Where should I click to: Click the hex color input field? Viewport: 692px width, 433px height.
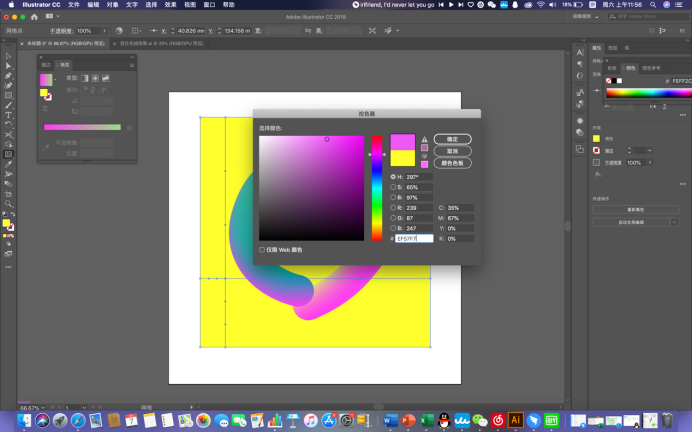click(414, 238)
